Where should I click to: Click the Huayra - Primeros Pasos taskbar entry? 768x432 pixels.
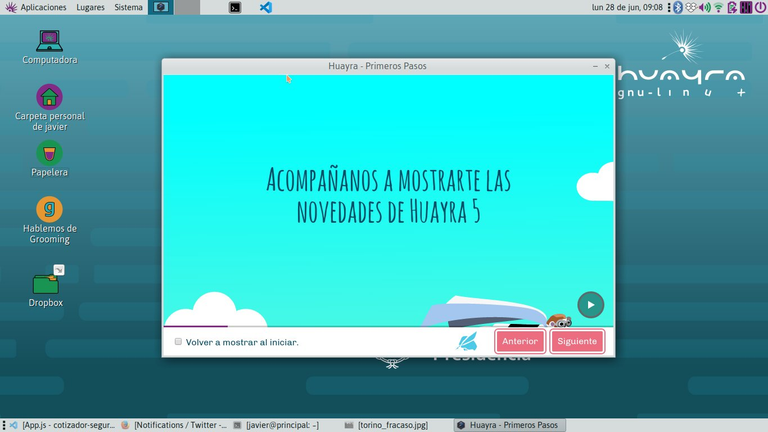coord(509,425)
